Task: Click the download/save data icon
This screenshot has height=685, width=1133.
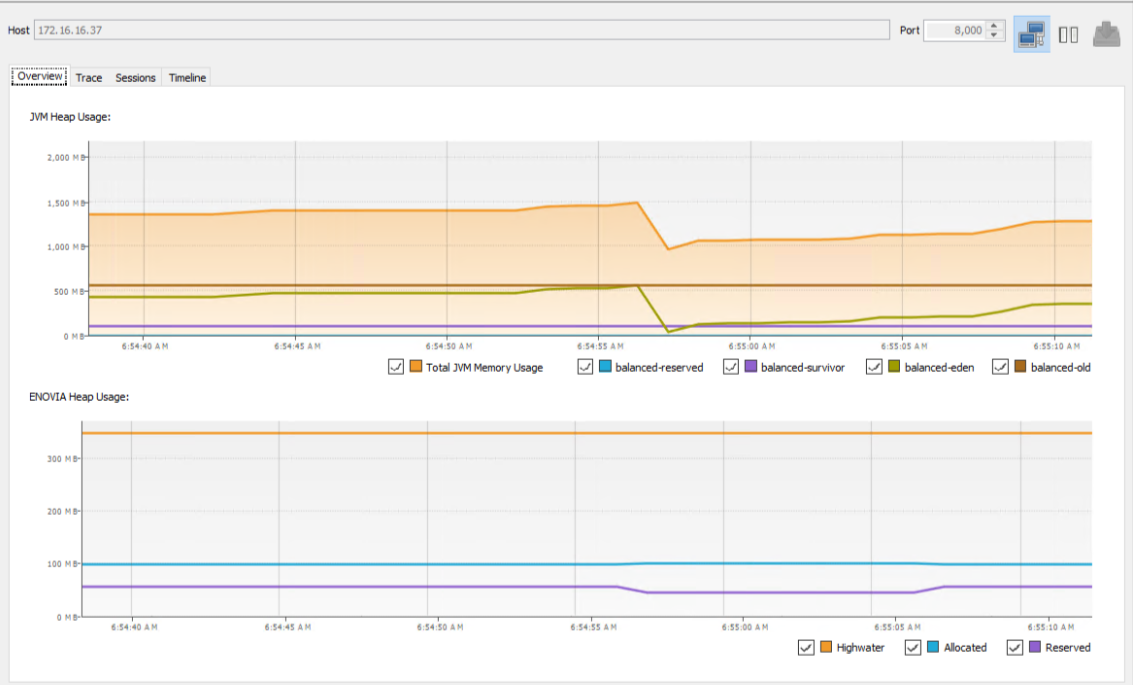Action: pyautogui.click(x=1106, y=34)
